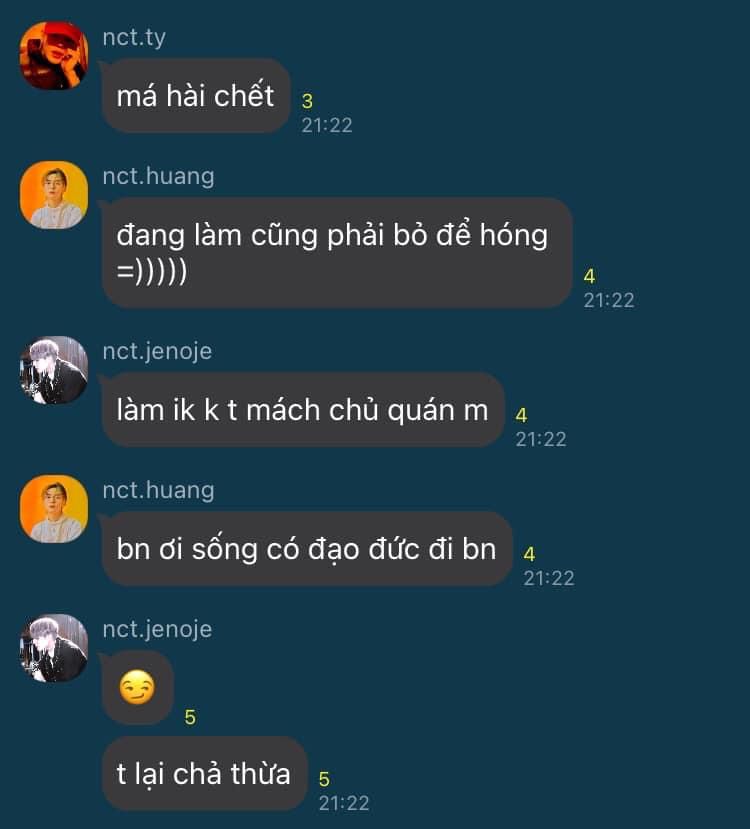Tap nct.huang's avatar beside "đang làm cũng" message
750x829 pixels.
click(54, 195)
